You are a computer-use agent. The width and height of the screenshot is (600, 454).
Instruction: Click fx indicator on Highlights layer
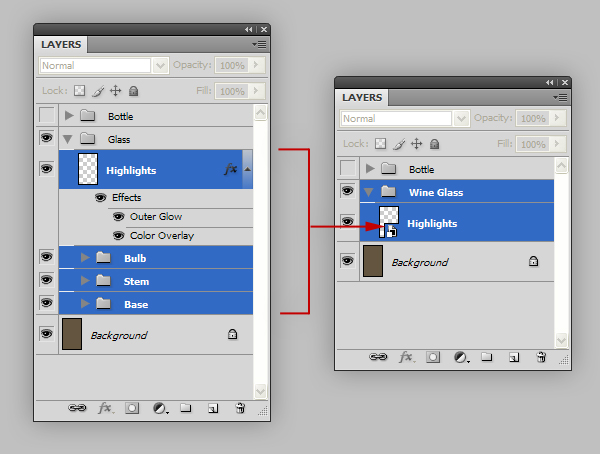click(x=231, y=169)
